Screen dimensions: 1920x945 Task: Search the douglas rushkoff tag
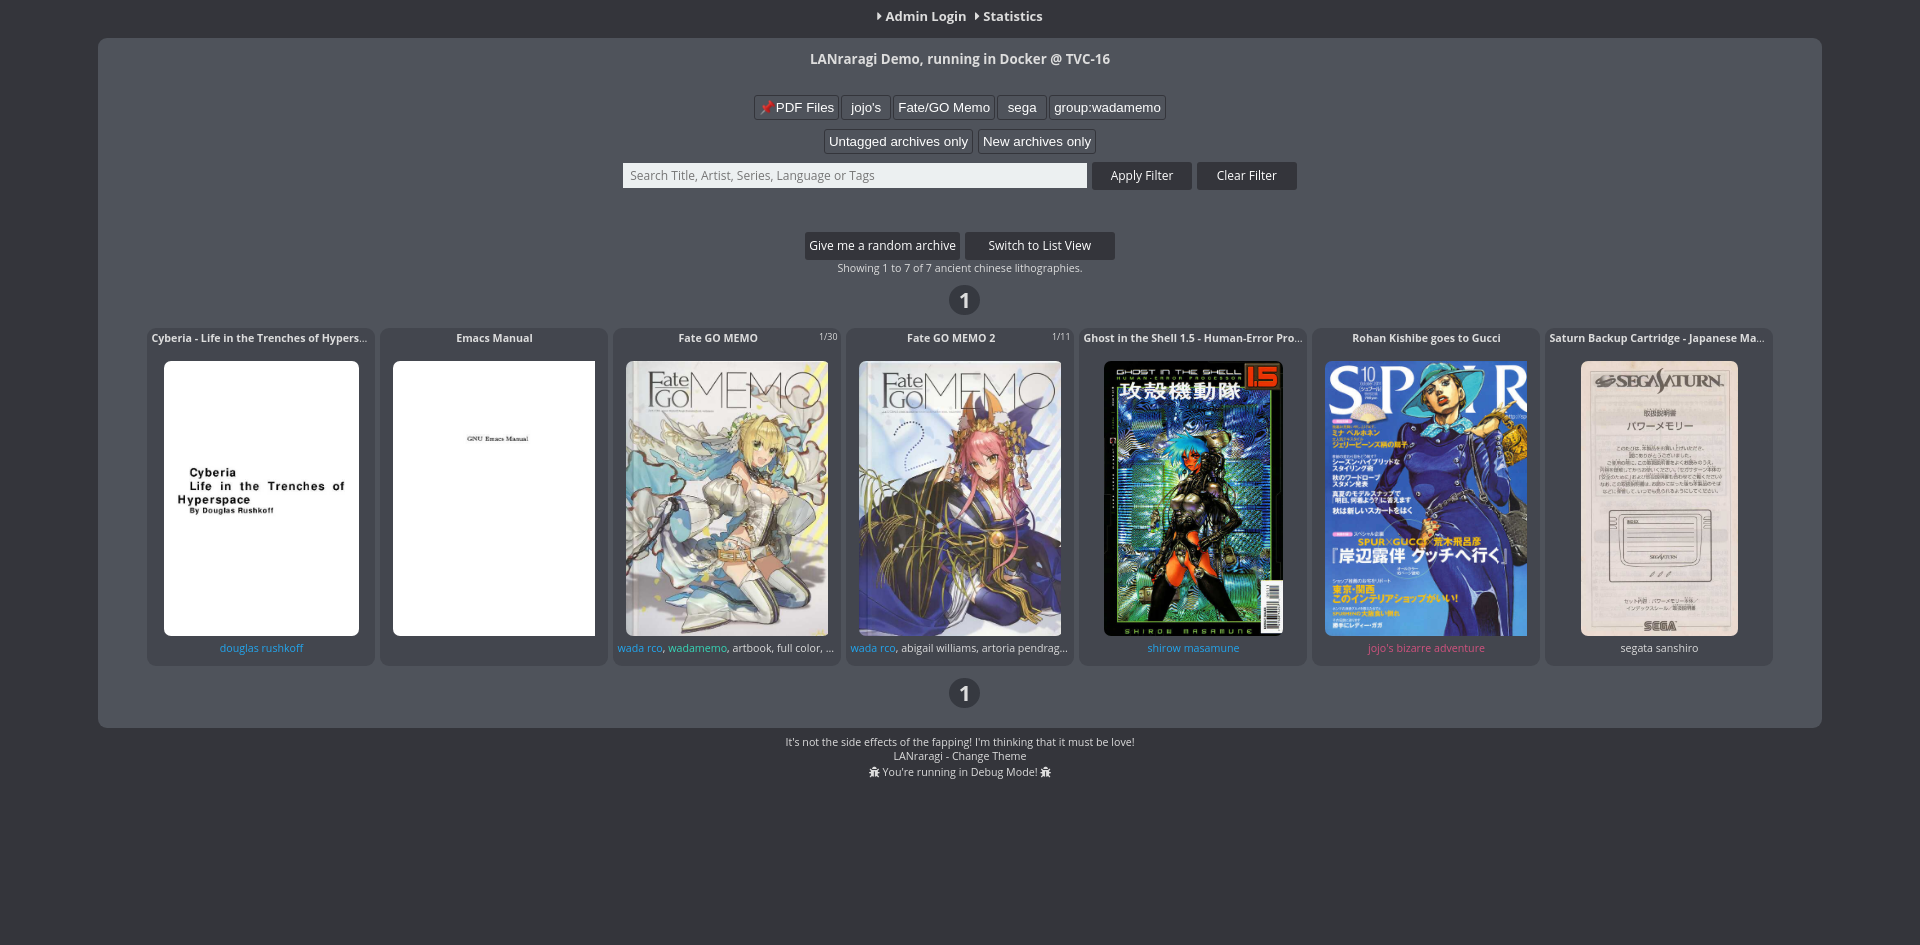[x=261, y=648]
